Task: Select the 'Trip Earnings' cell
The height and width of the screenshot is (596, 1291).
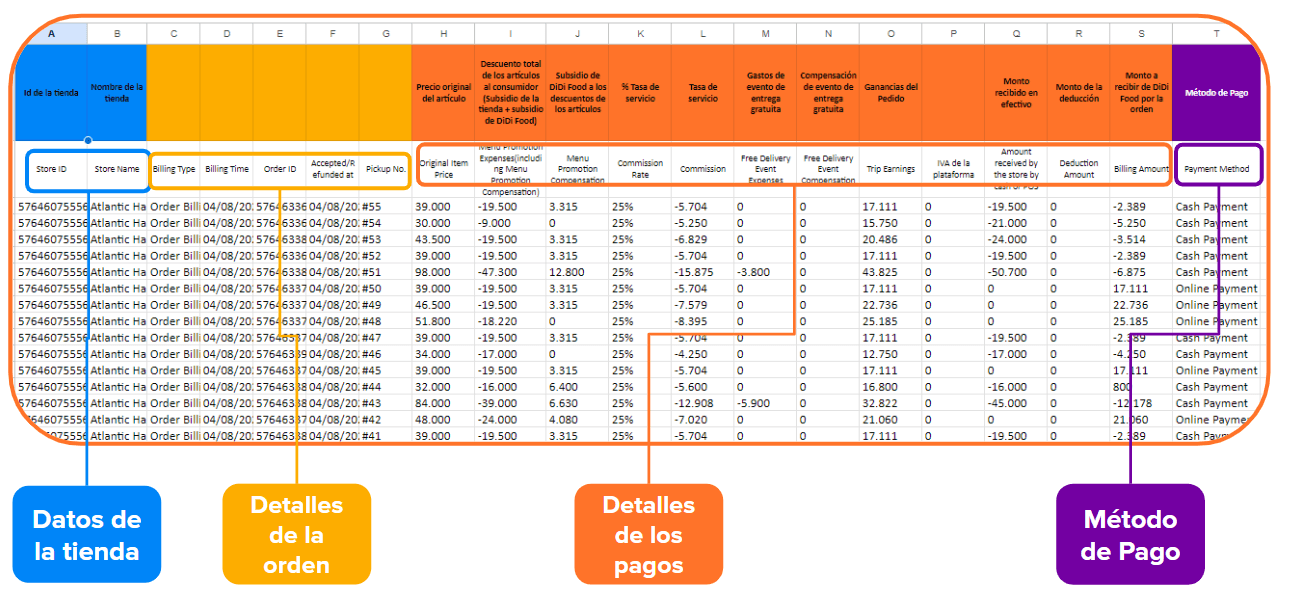Action: click(x=890, y=169)
